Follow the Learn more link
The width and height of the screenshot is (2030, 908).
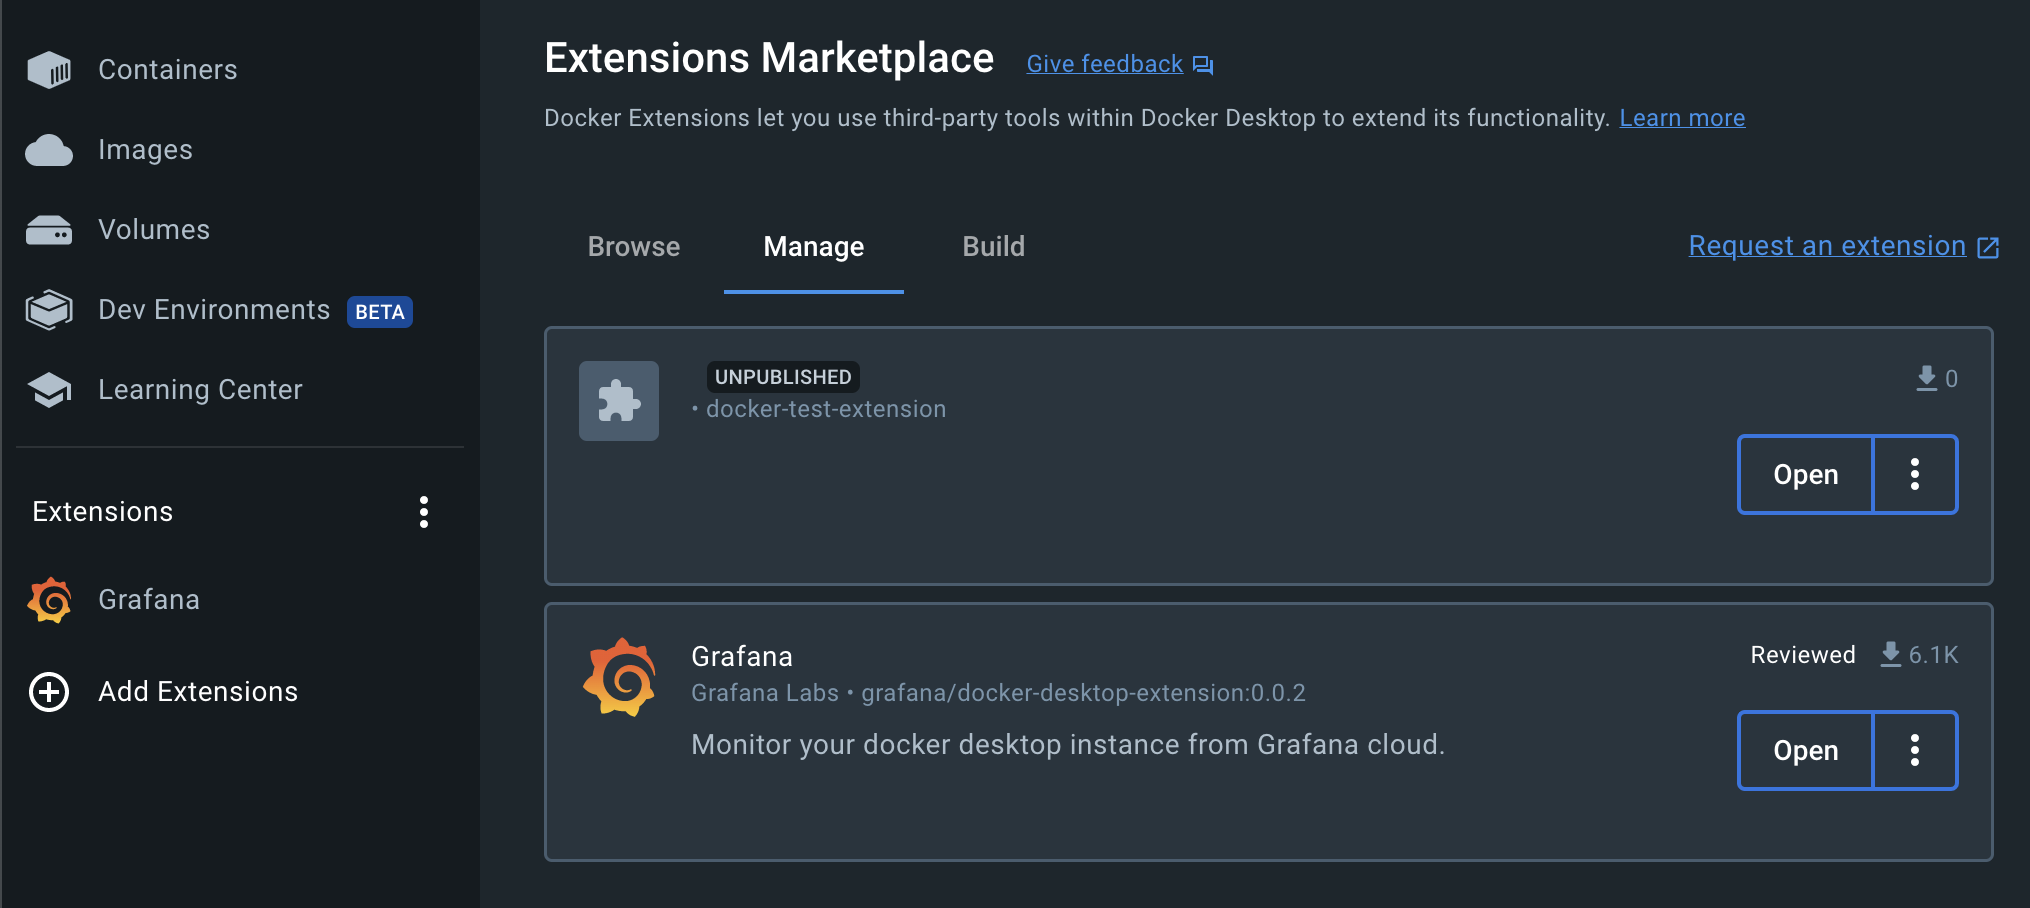click(x=1682, y=118)
